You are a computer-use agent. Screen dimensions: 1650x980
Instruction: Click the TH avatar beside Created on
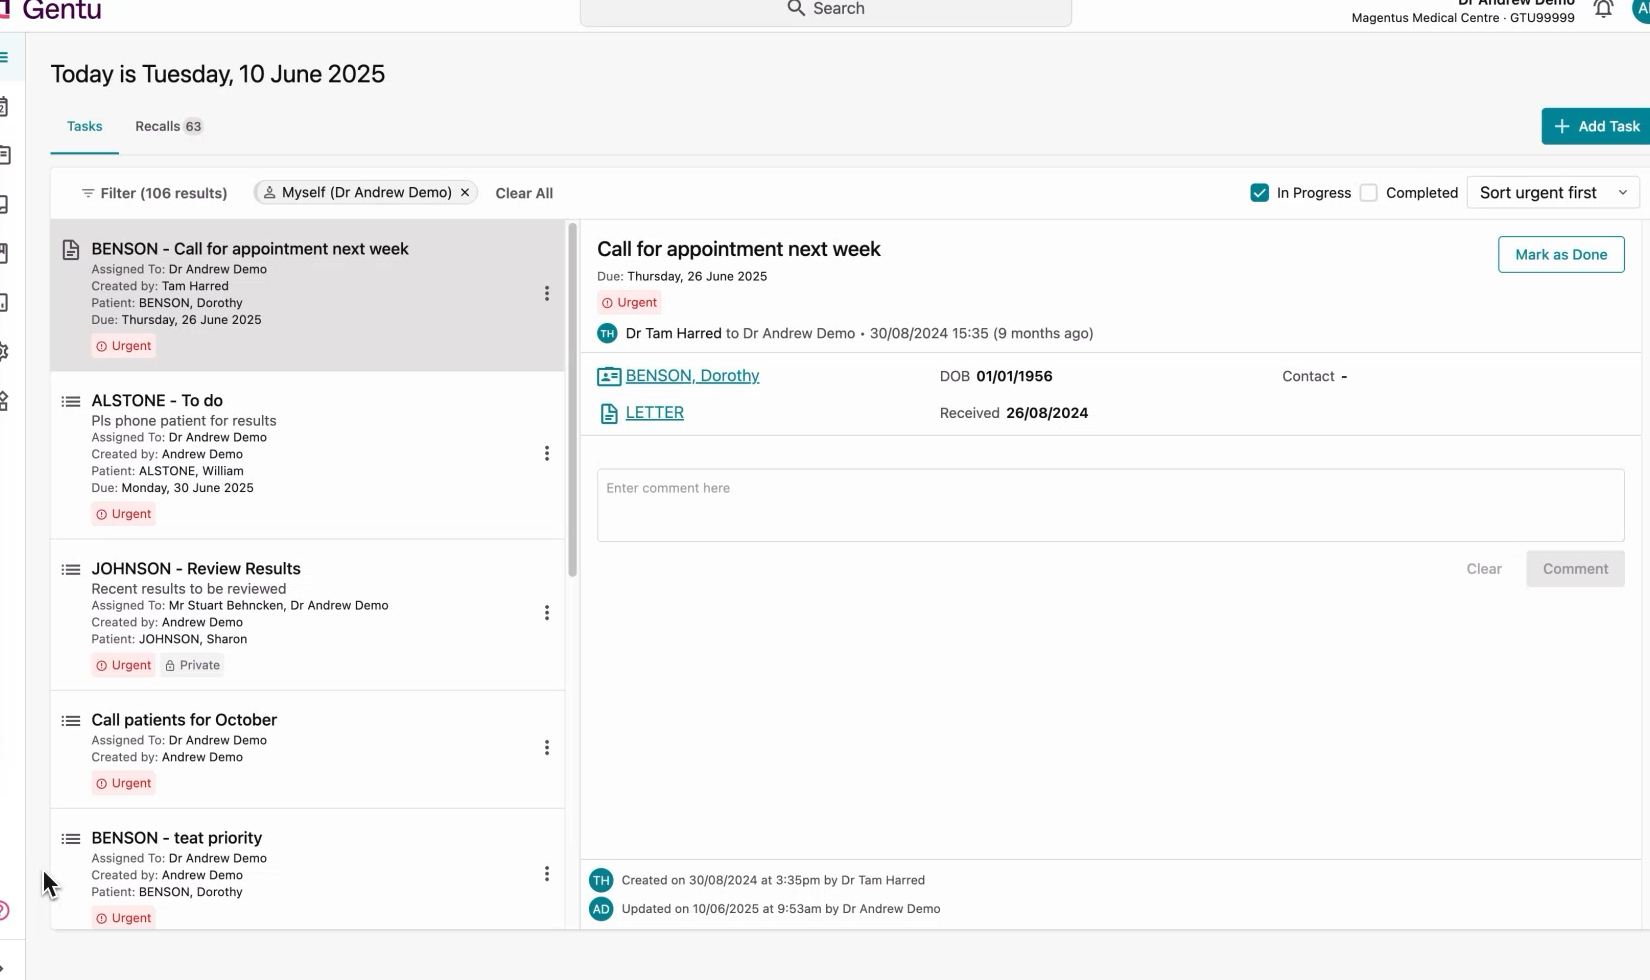coord(601,880)
